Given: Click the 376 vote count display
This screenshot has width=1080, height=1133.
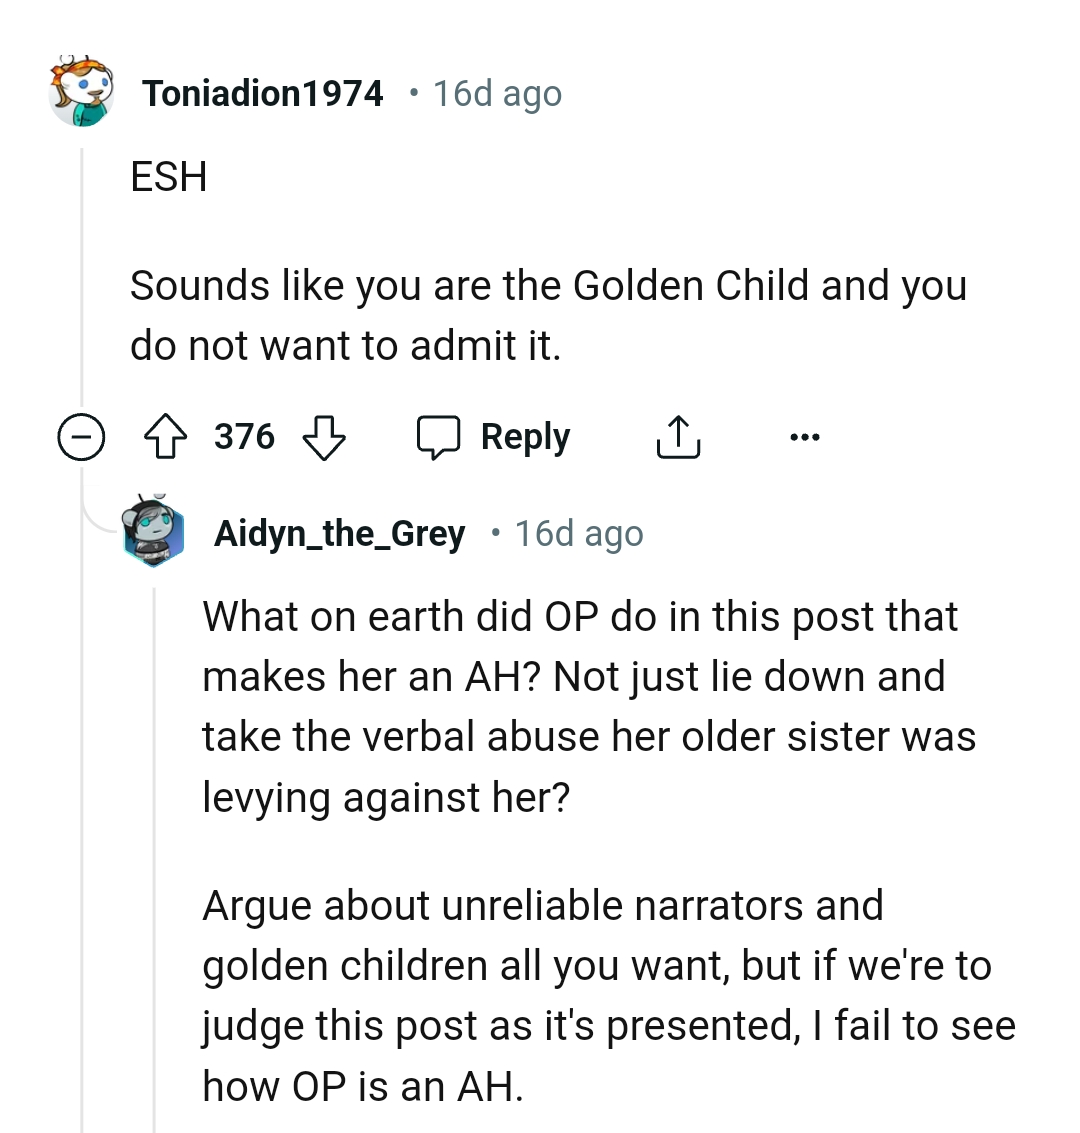Looking at the screenshot, I should click(x=243, y=436).
